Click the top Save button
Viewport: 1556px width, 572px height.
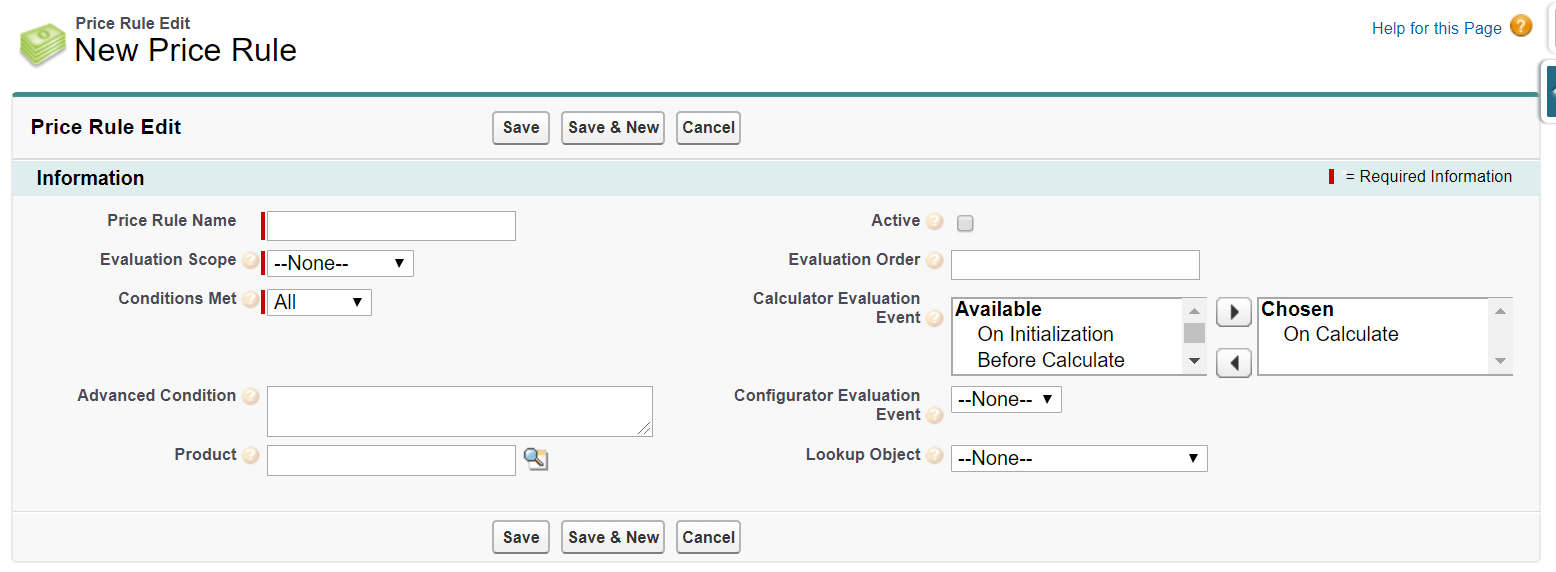tap(520, 128)
